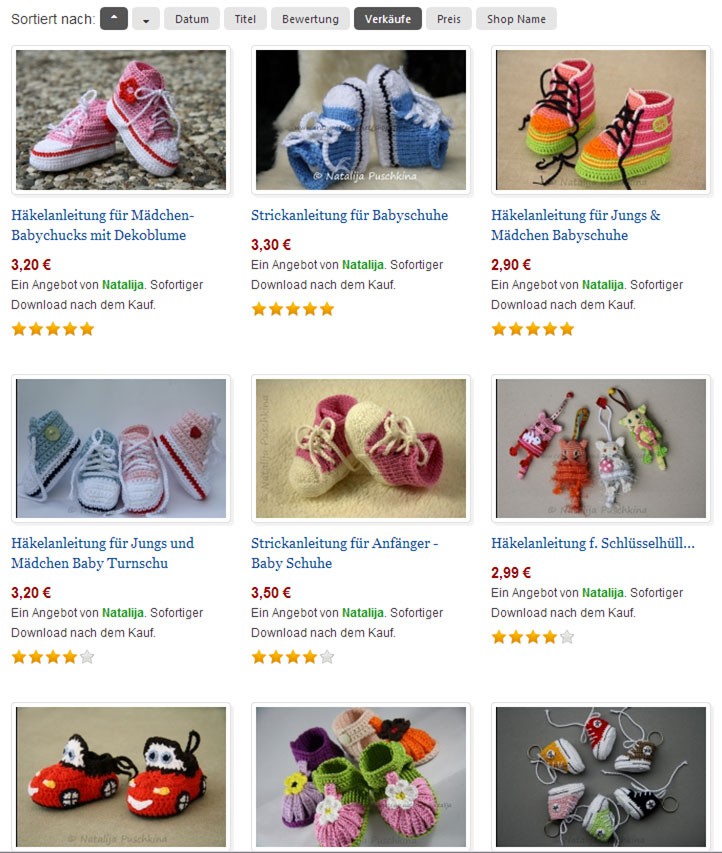Sort listings by Preis
Screen dimensions: 722x853
[x=448, y=18]
